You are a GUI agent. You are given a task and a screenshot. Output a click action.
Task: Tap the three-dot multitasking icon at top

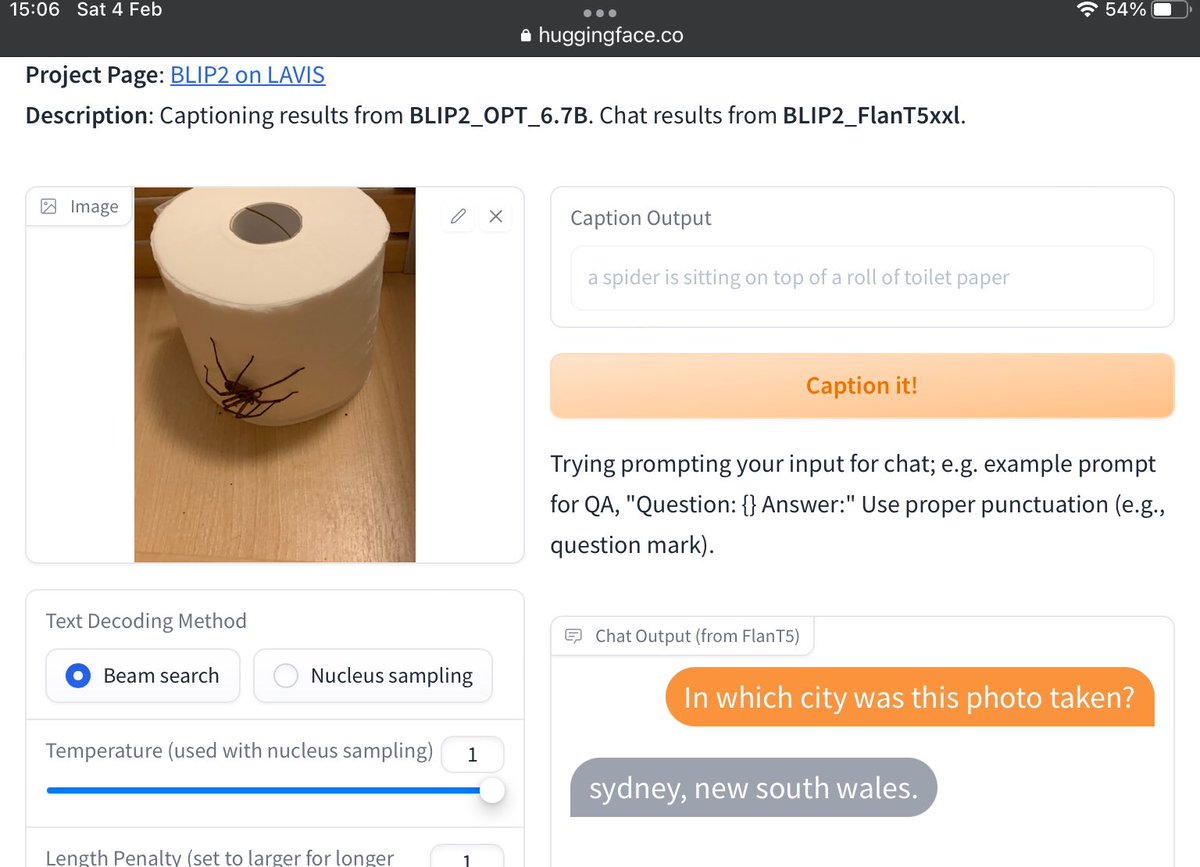599,13
